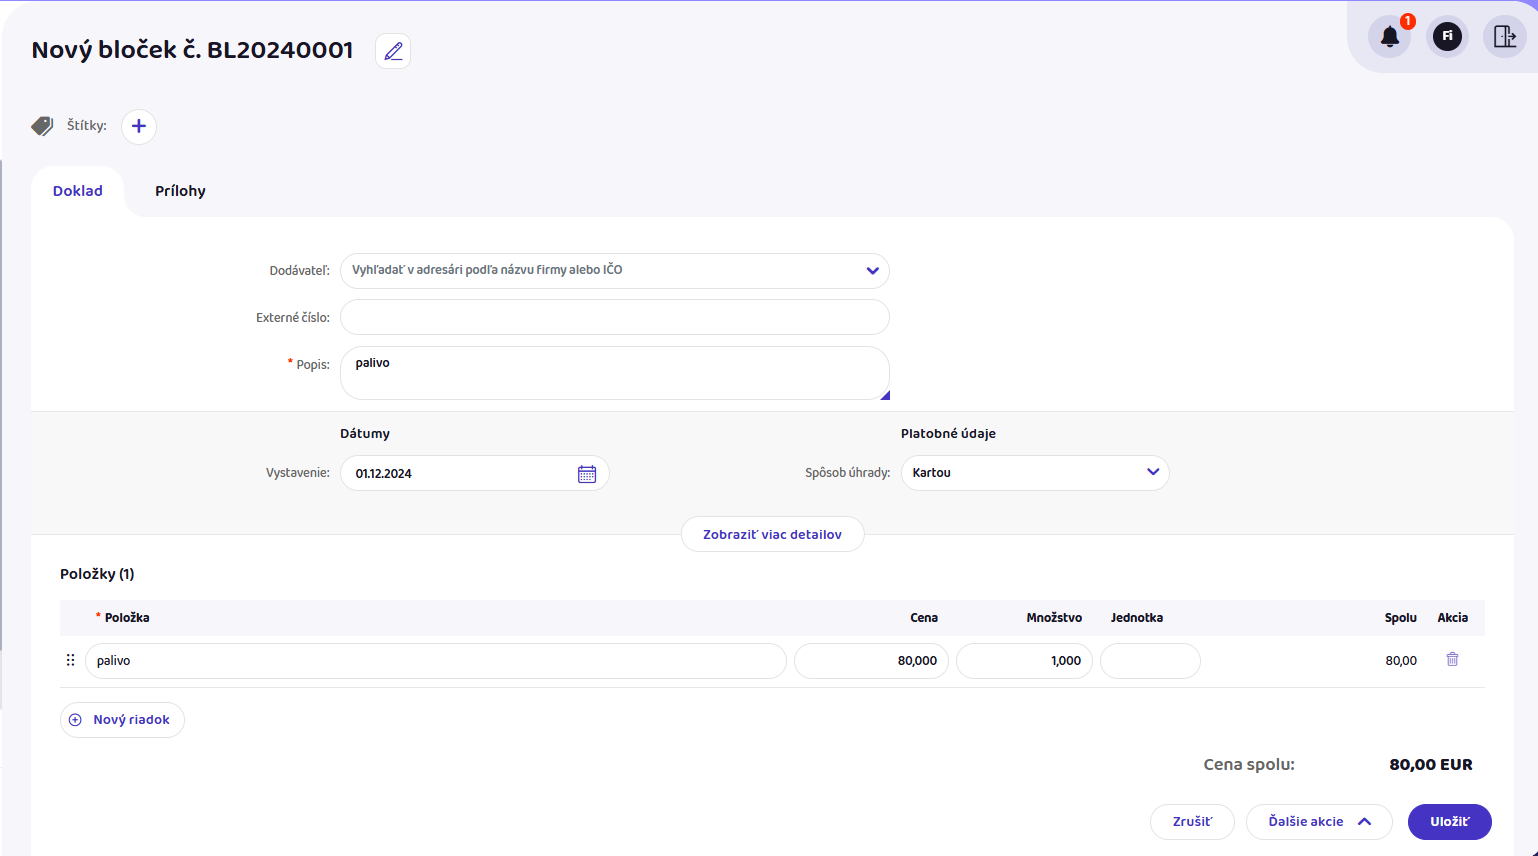Click the Položka column header

coord(127,618)
